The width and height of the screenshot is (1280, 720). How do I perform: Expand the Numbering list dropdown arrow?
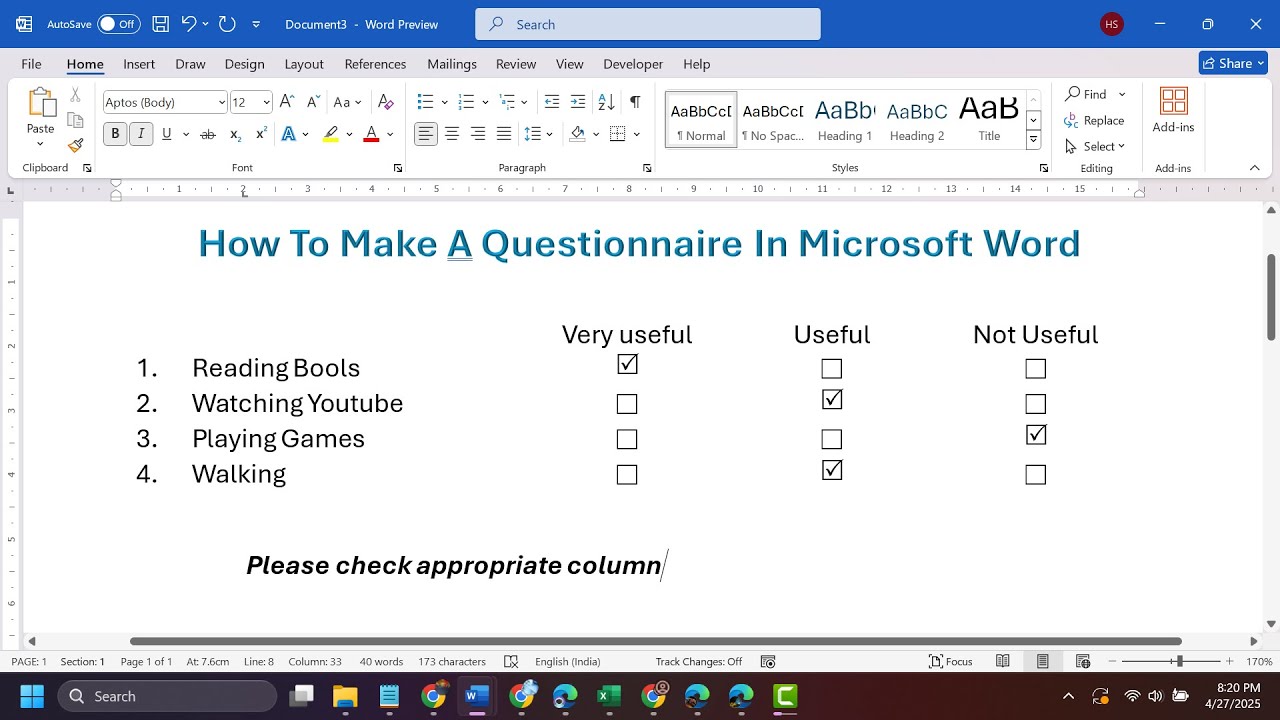(x=485, y=102)
